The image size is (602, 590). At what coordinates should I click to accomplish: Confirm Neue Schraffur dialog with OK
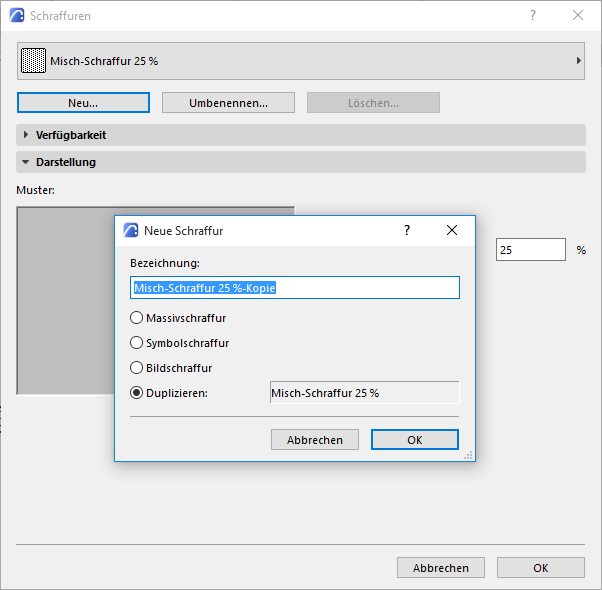coord(414,440)
